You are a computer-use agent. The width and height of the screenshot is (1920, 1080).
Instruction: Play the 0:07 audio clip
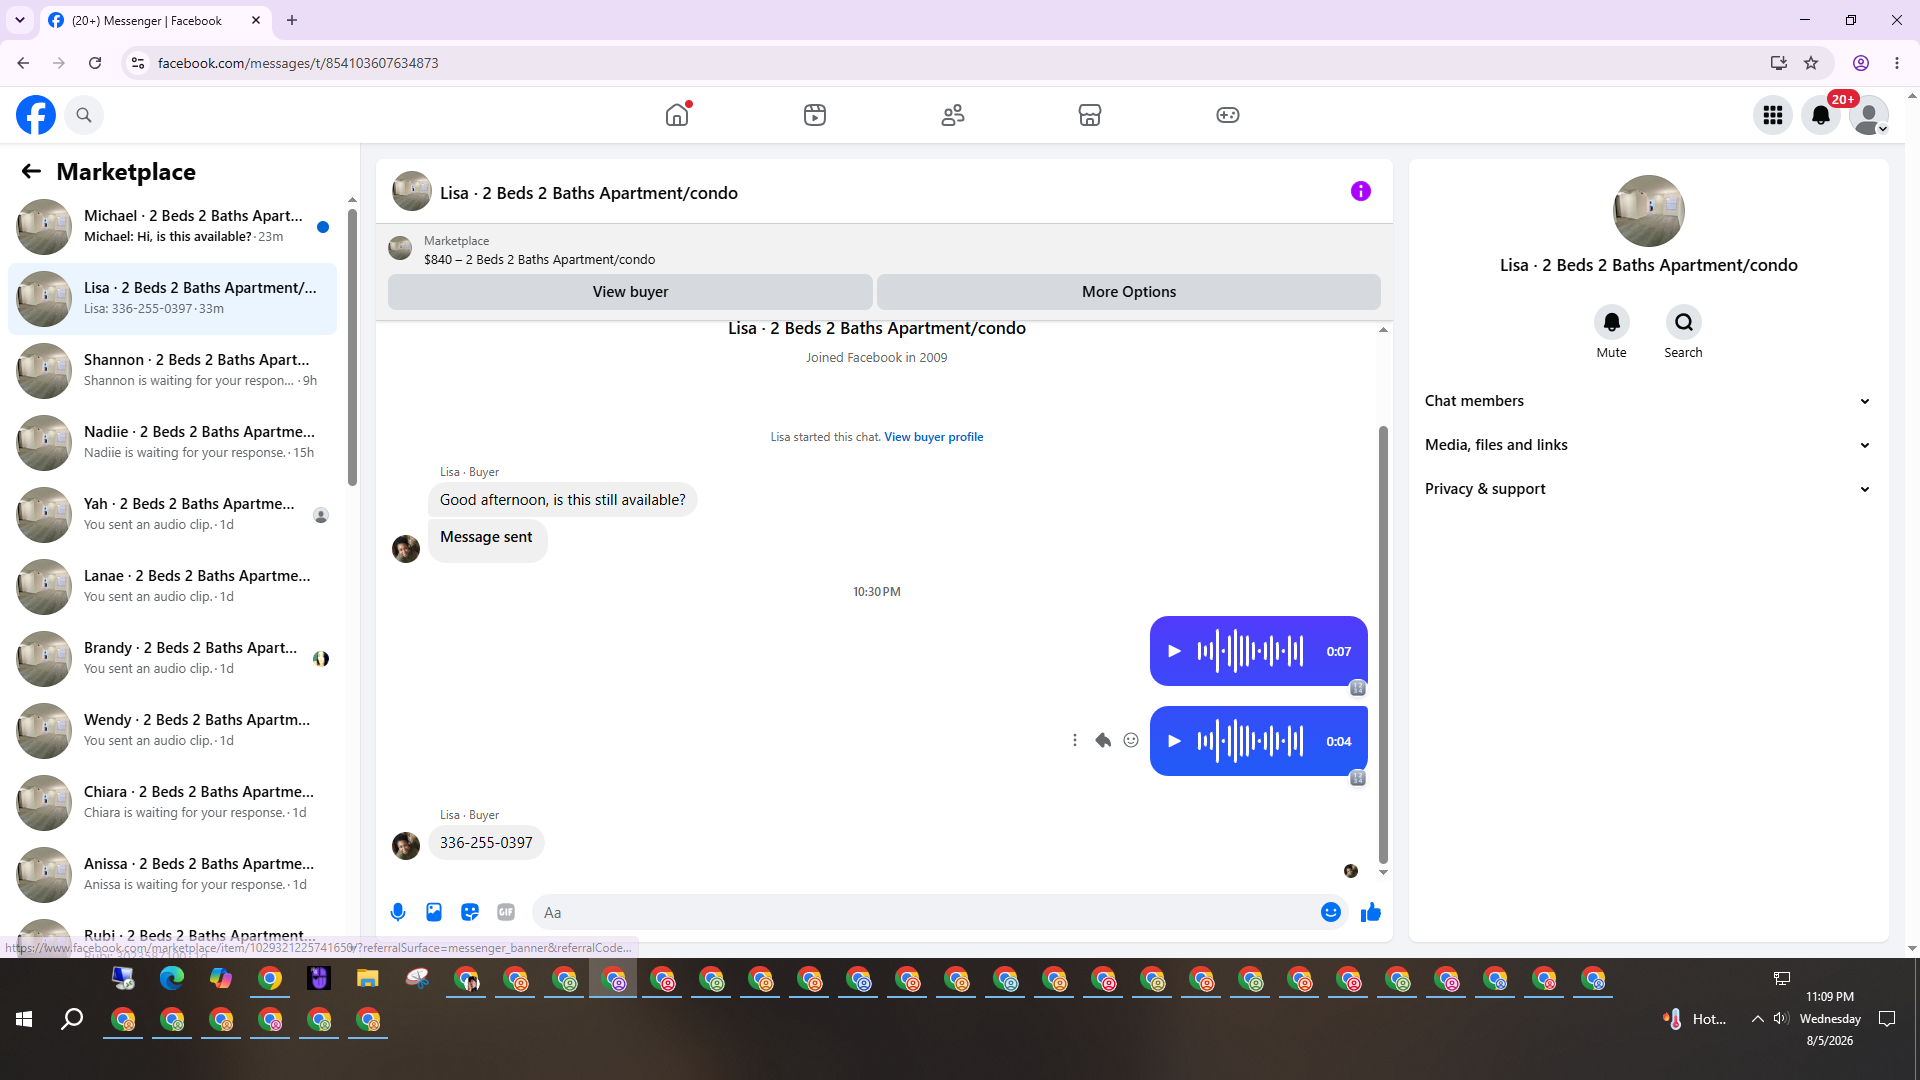1175,651
